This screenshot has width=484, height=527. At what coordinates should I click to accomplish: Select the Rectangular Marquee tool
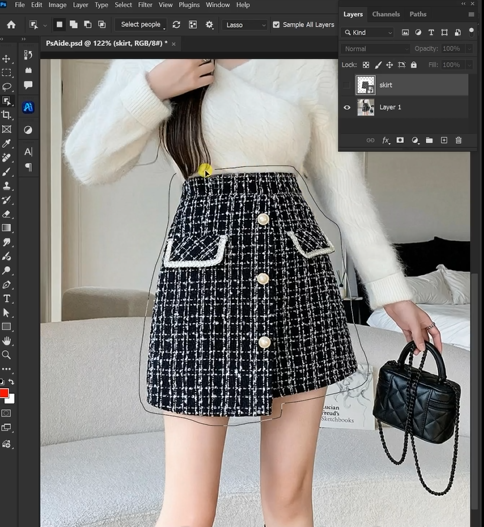click(x=6, y=73)
